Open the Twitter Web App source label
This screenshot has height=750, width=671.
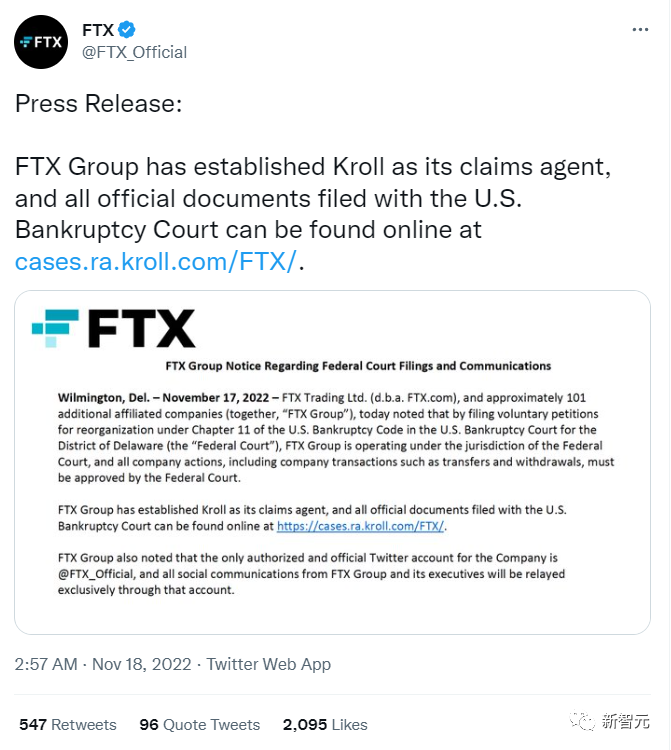[x=269, y=664]
